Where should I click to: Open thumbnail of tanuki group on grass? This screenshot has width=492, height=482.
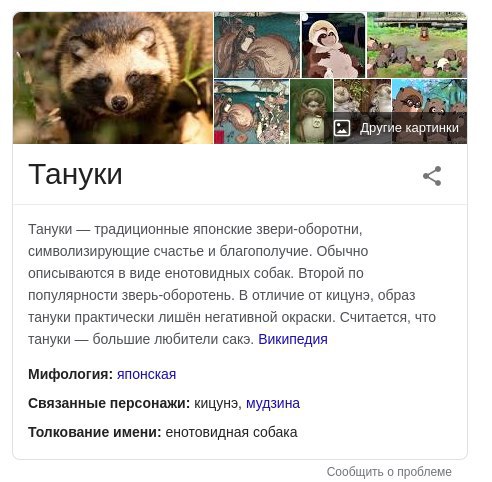coord(417,45)
